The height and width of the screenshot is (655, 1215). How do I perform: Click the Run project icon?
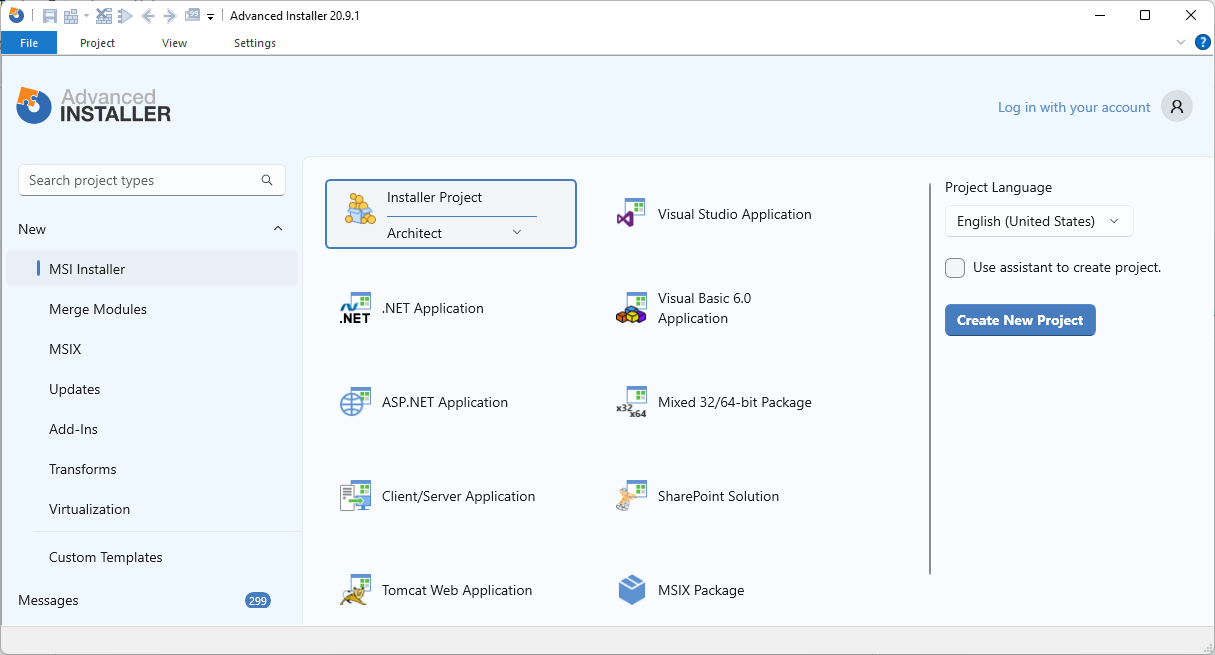click(125, 16)
